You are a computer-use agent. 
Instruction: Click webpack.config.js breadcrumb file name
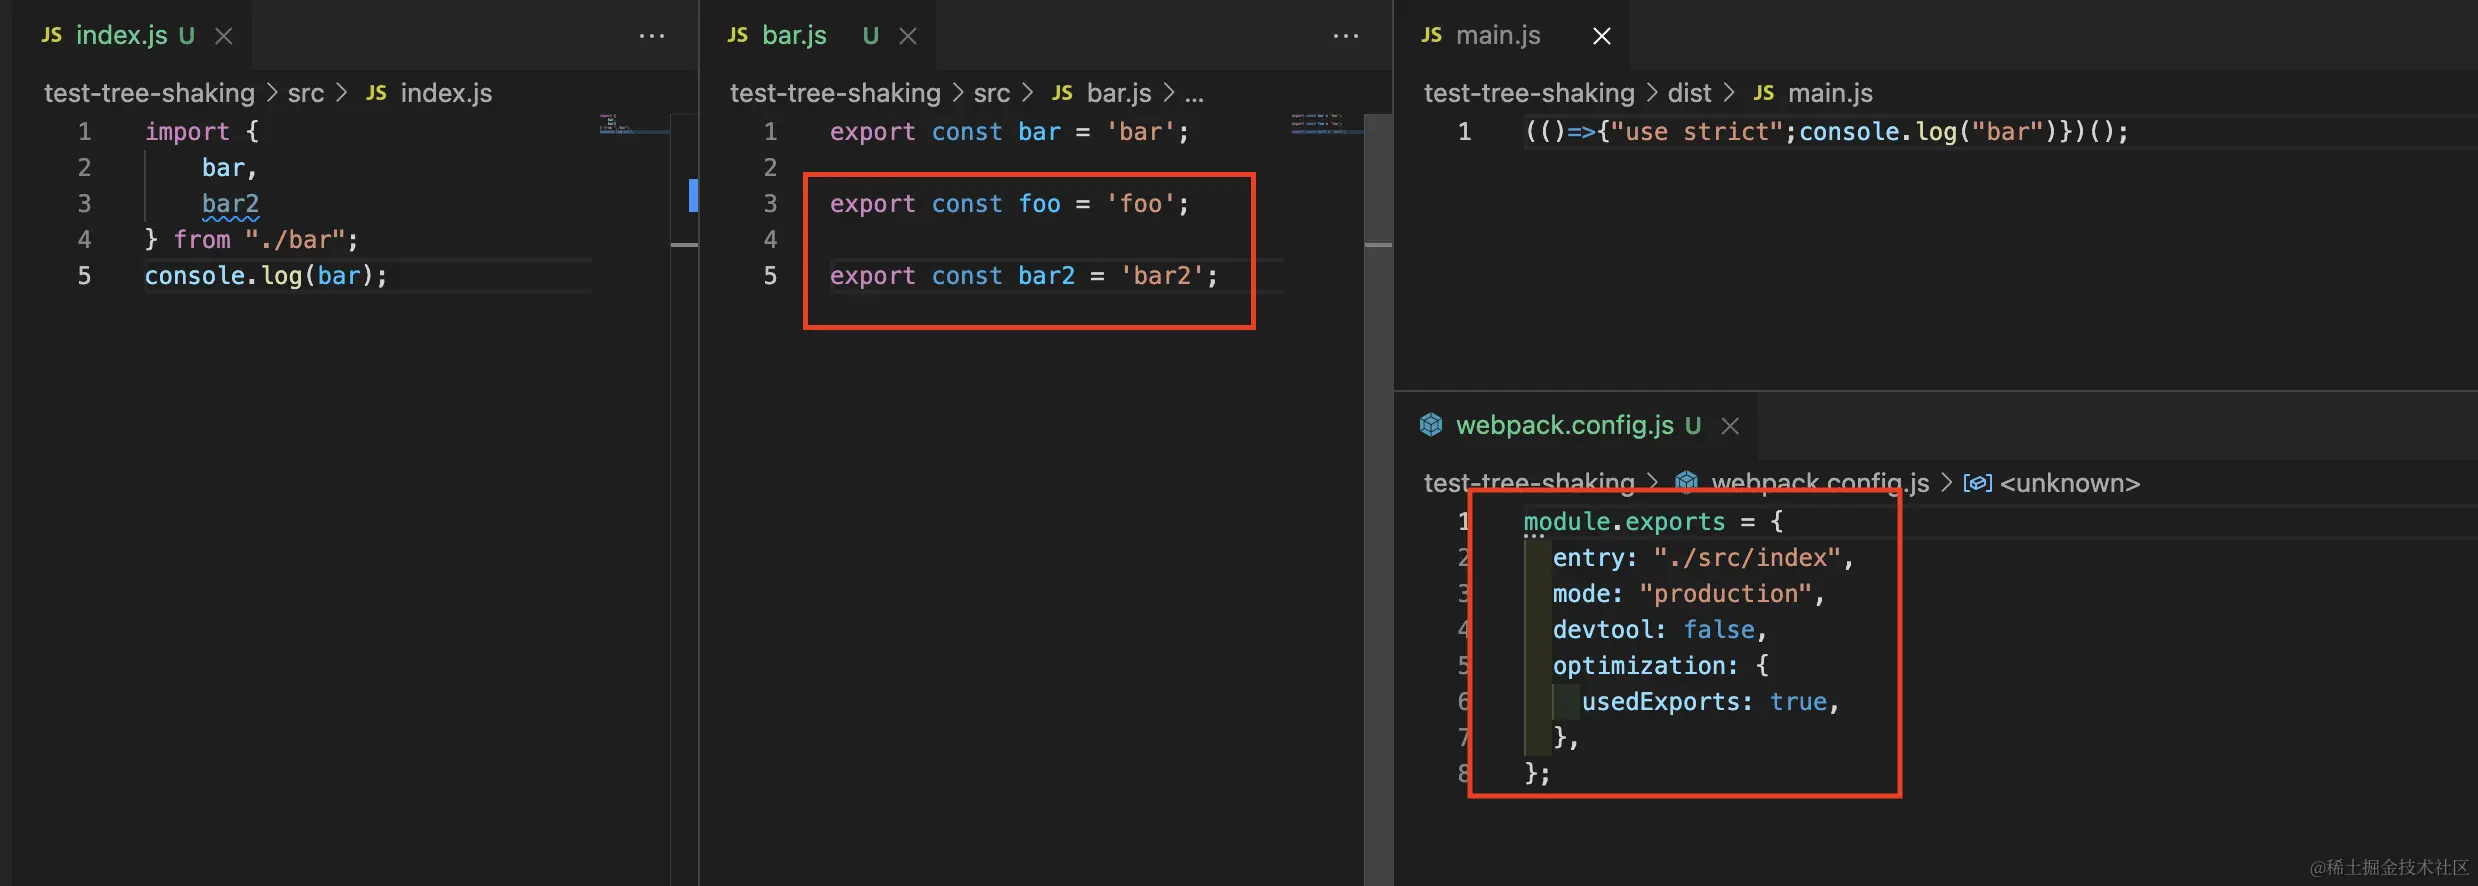click(1820, 483)
